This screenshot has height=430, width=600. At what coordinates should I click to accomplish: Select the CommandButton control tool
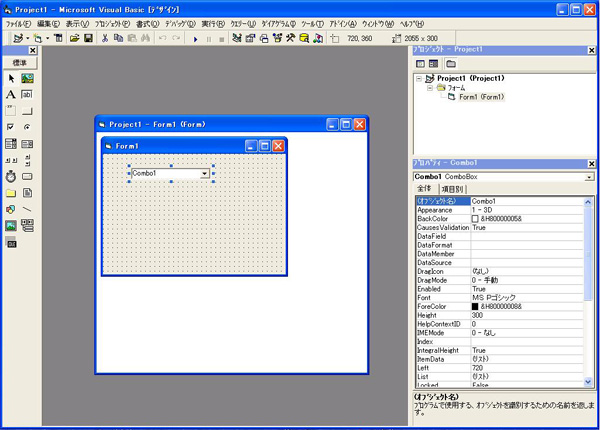27,111
